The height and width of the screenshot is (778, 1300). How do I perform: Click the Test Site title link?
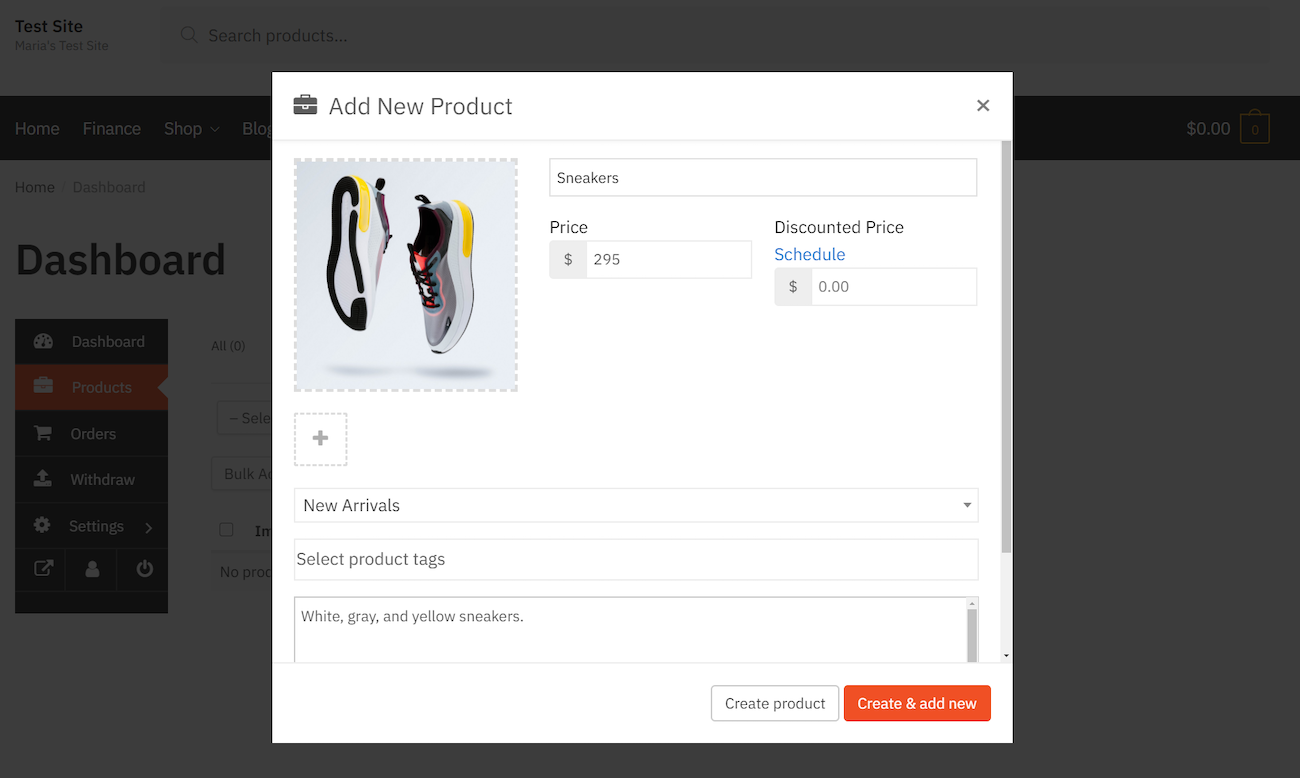(x=49, y=26)
